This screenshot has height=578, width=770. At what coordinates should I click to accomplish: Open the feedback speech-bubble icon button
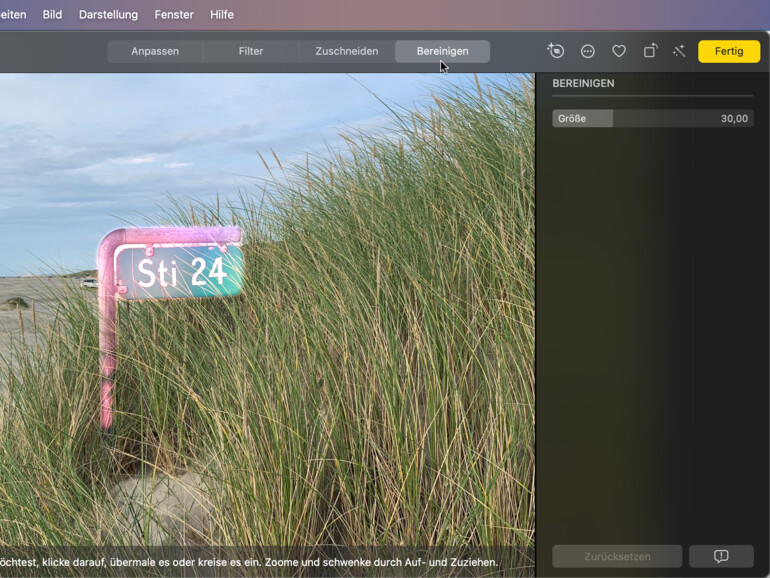[x=721, y=556]
